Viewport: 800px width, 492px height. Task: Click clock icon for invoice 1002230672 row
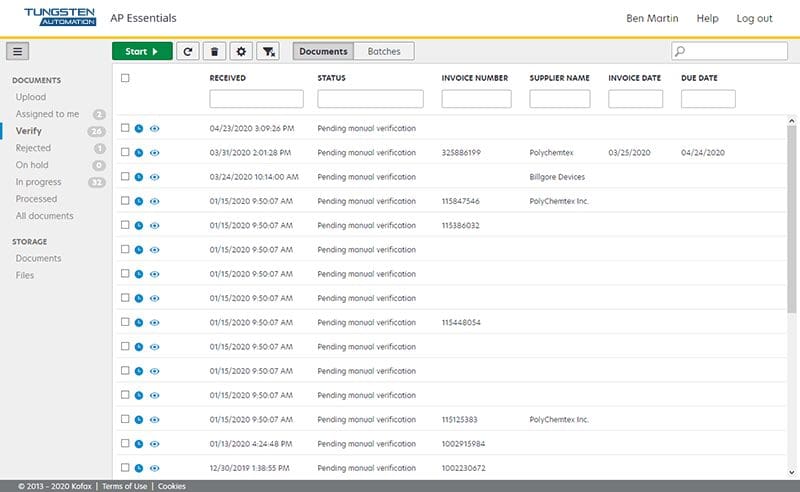click(x=139, y=468)
